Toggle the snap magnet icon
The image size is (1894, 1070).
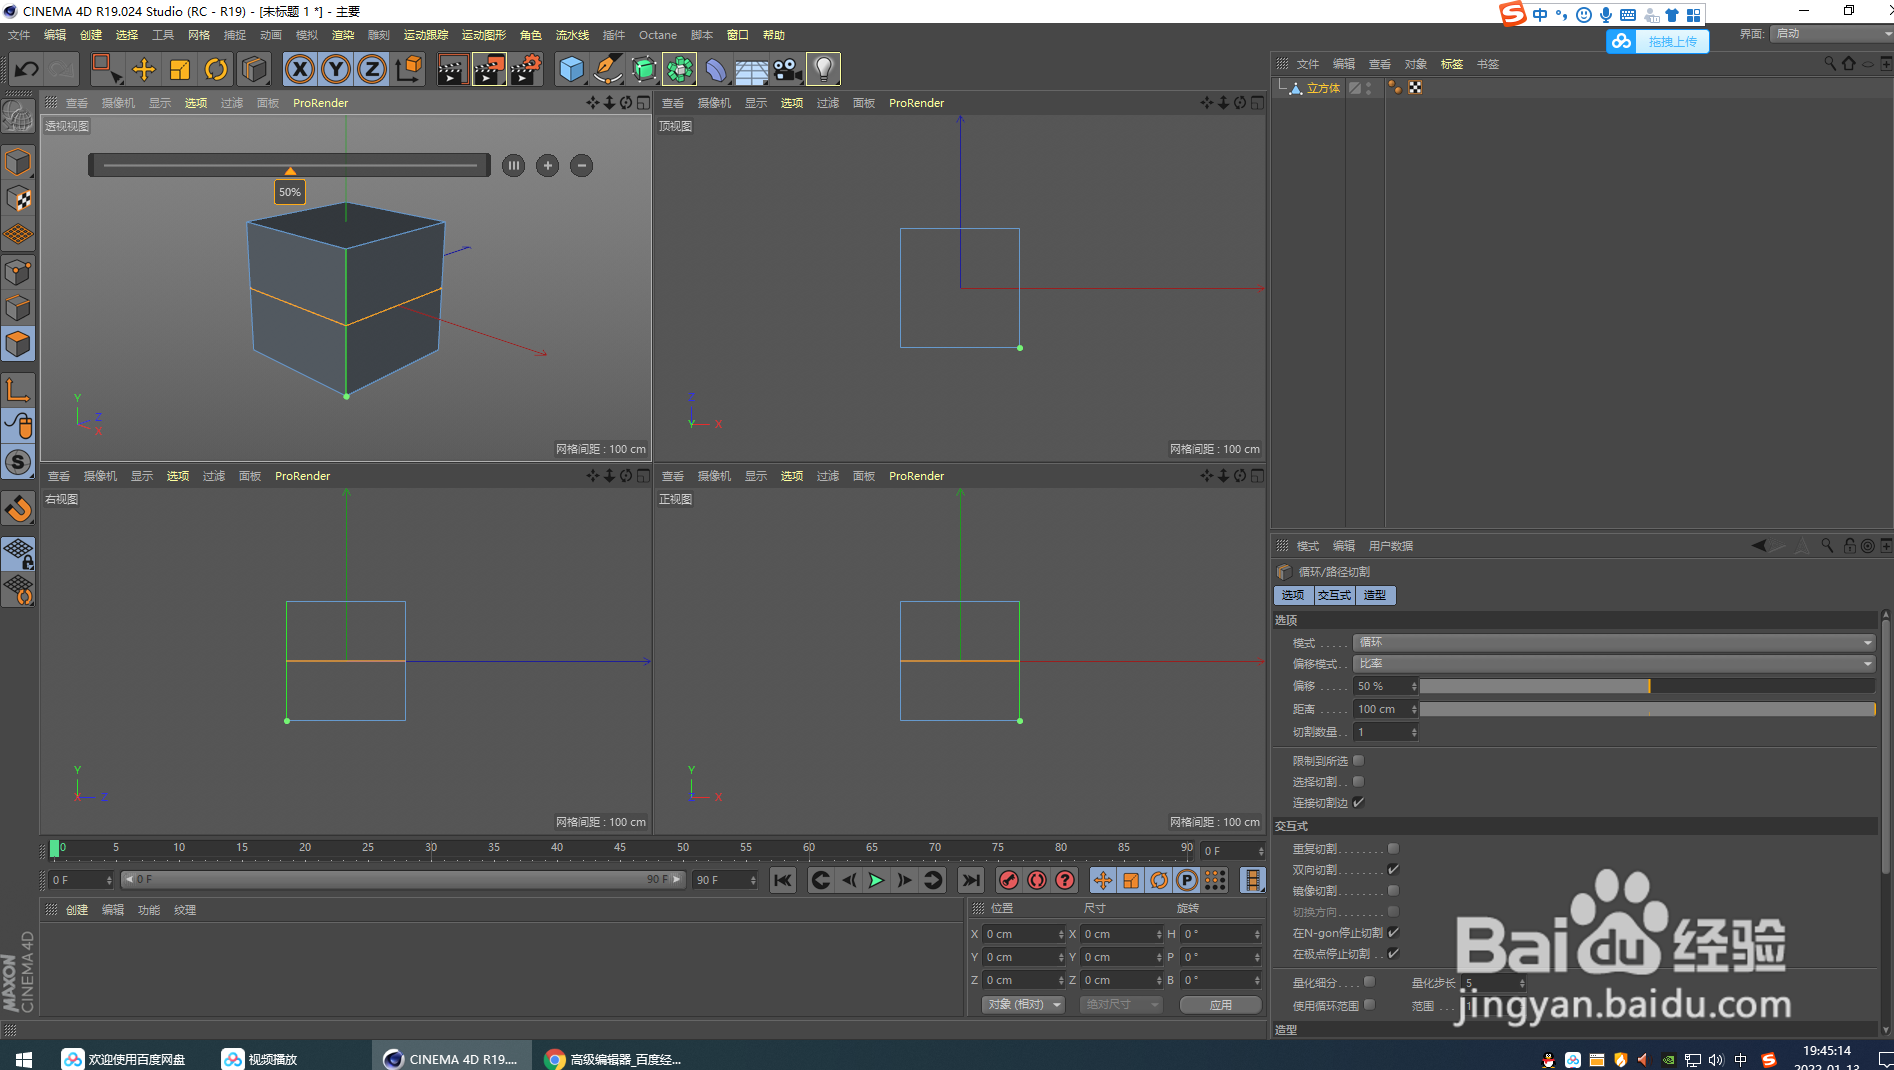tap(18, 509)
